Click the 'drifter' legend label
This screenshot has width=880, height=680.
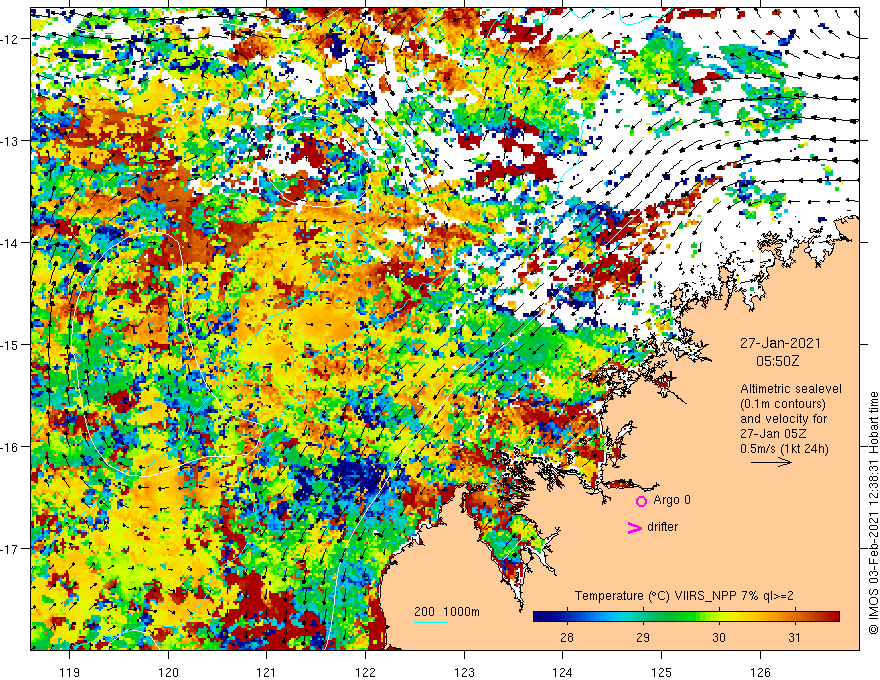(662, 527)
